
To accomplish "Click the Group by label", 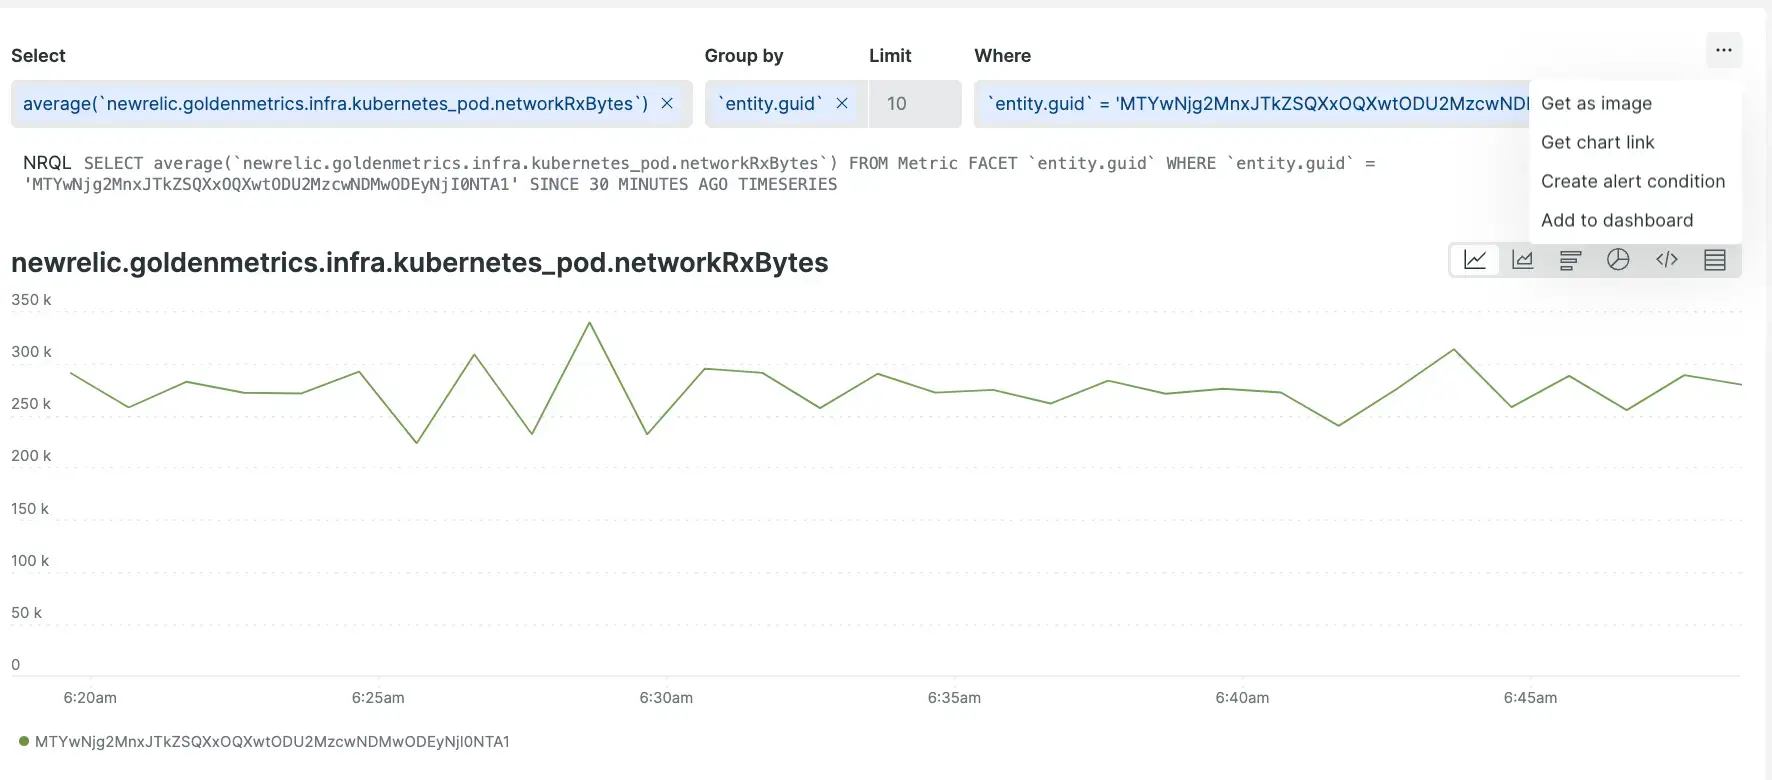I will [x=744, y=56].
